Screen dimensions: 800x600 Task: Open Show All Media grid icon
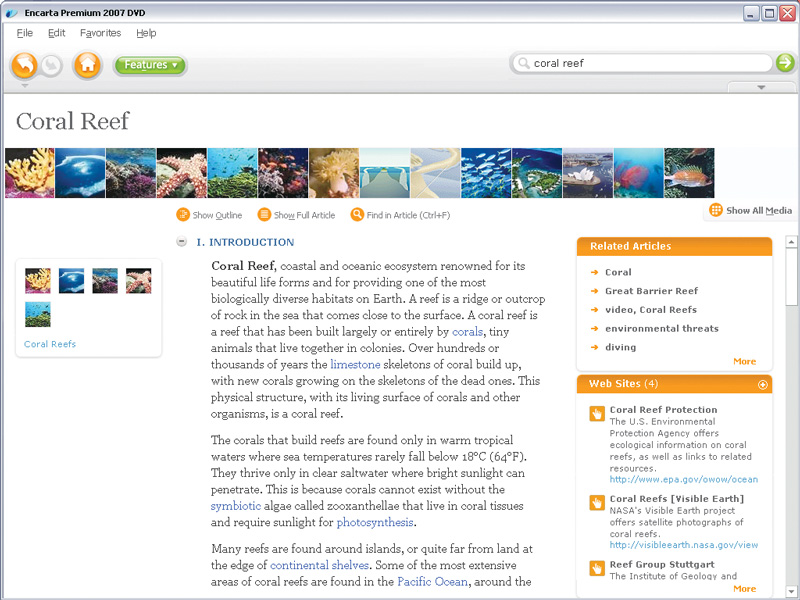pyautogui.click(x=716, y=210)
